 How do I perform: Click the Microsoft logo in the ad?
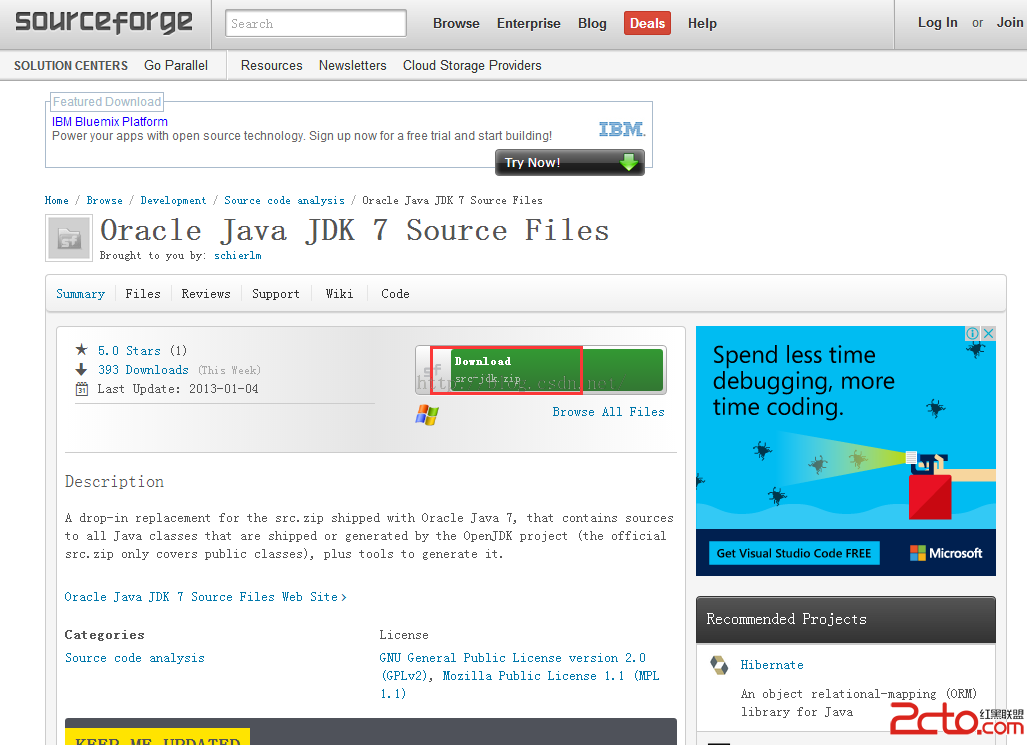946,553
